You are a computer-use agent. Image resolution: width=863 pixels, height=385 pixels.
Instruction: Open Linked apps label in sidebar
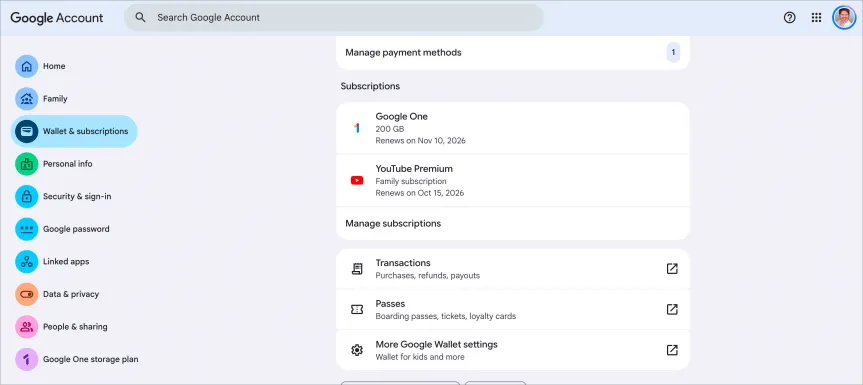66,262
